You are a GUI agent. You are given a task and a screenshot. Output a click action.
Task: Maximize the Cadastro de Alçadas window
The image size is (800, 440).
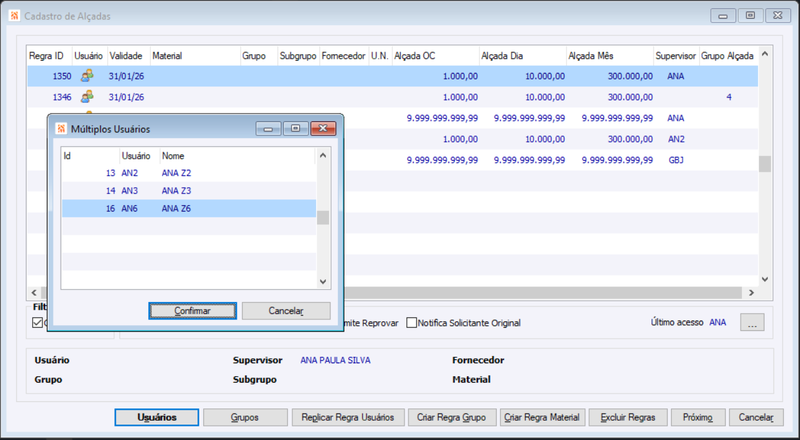751,16
